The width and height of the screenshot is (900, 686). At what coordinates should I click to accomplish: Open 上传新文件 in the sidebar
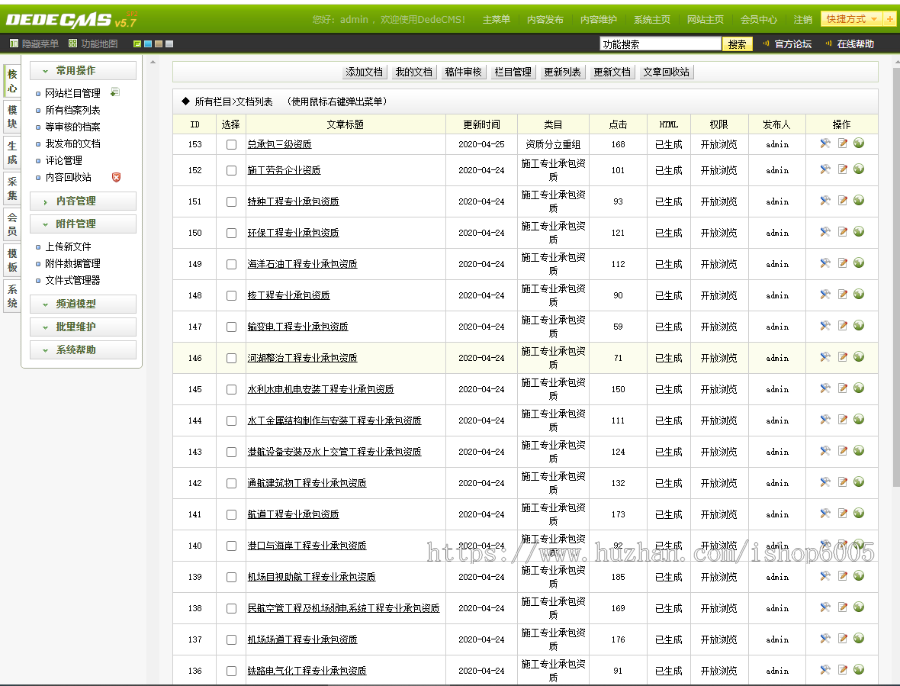click(68, 246)
